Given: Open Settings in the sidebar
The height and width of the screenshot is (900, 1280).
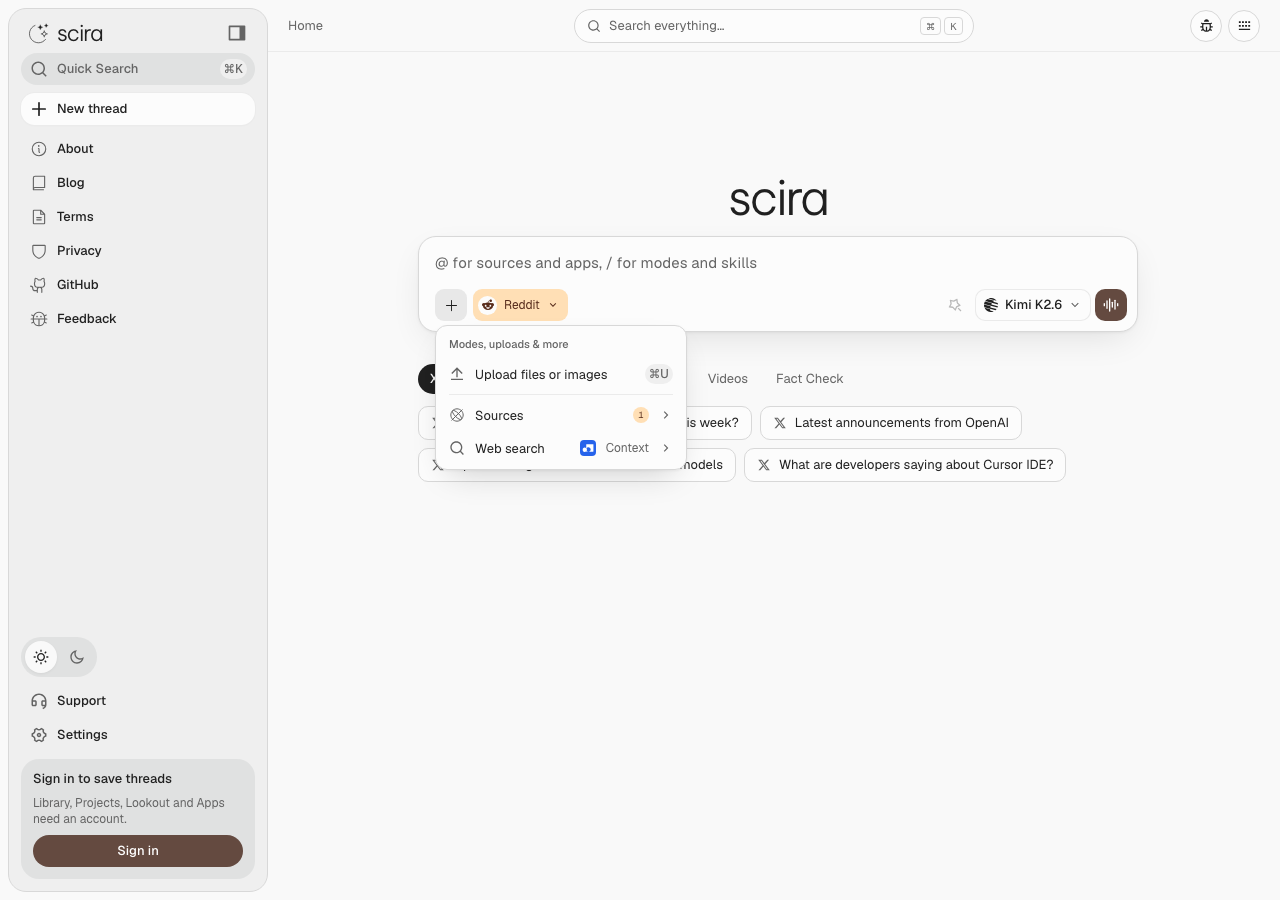Looking at the screenshot, I should pyautogui.click(x=138, y=735).
